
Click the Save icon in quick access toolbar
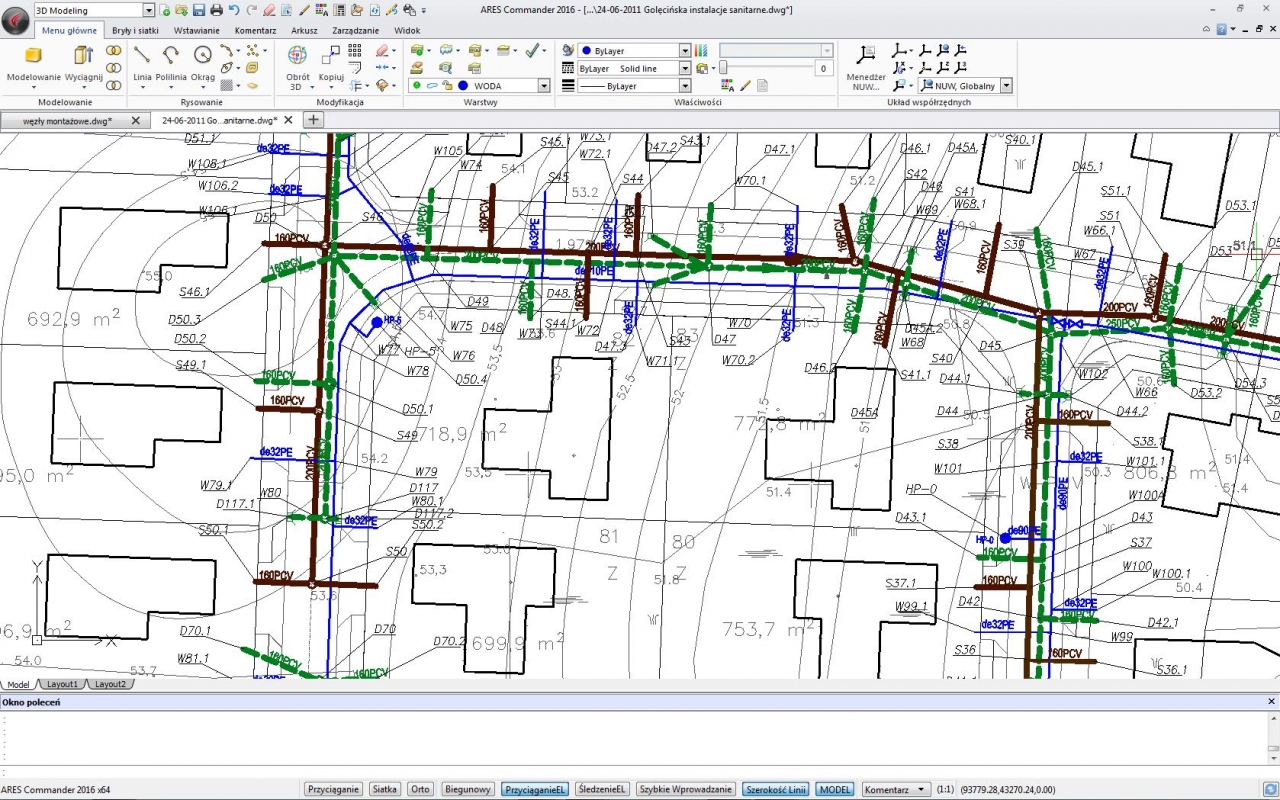pos(199,10)
